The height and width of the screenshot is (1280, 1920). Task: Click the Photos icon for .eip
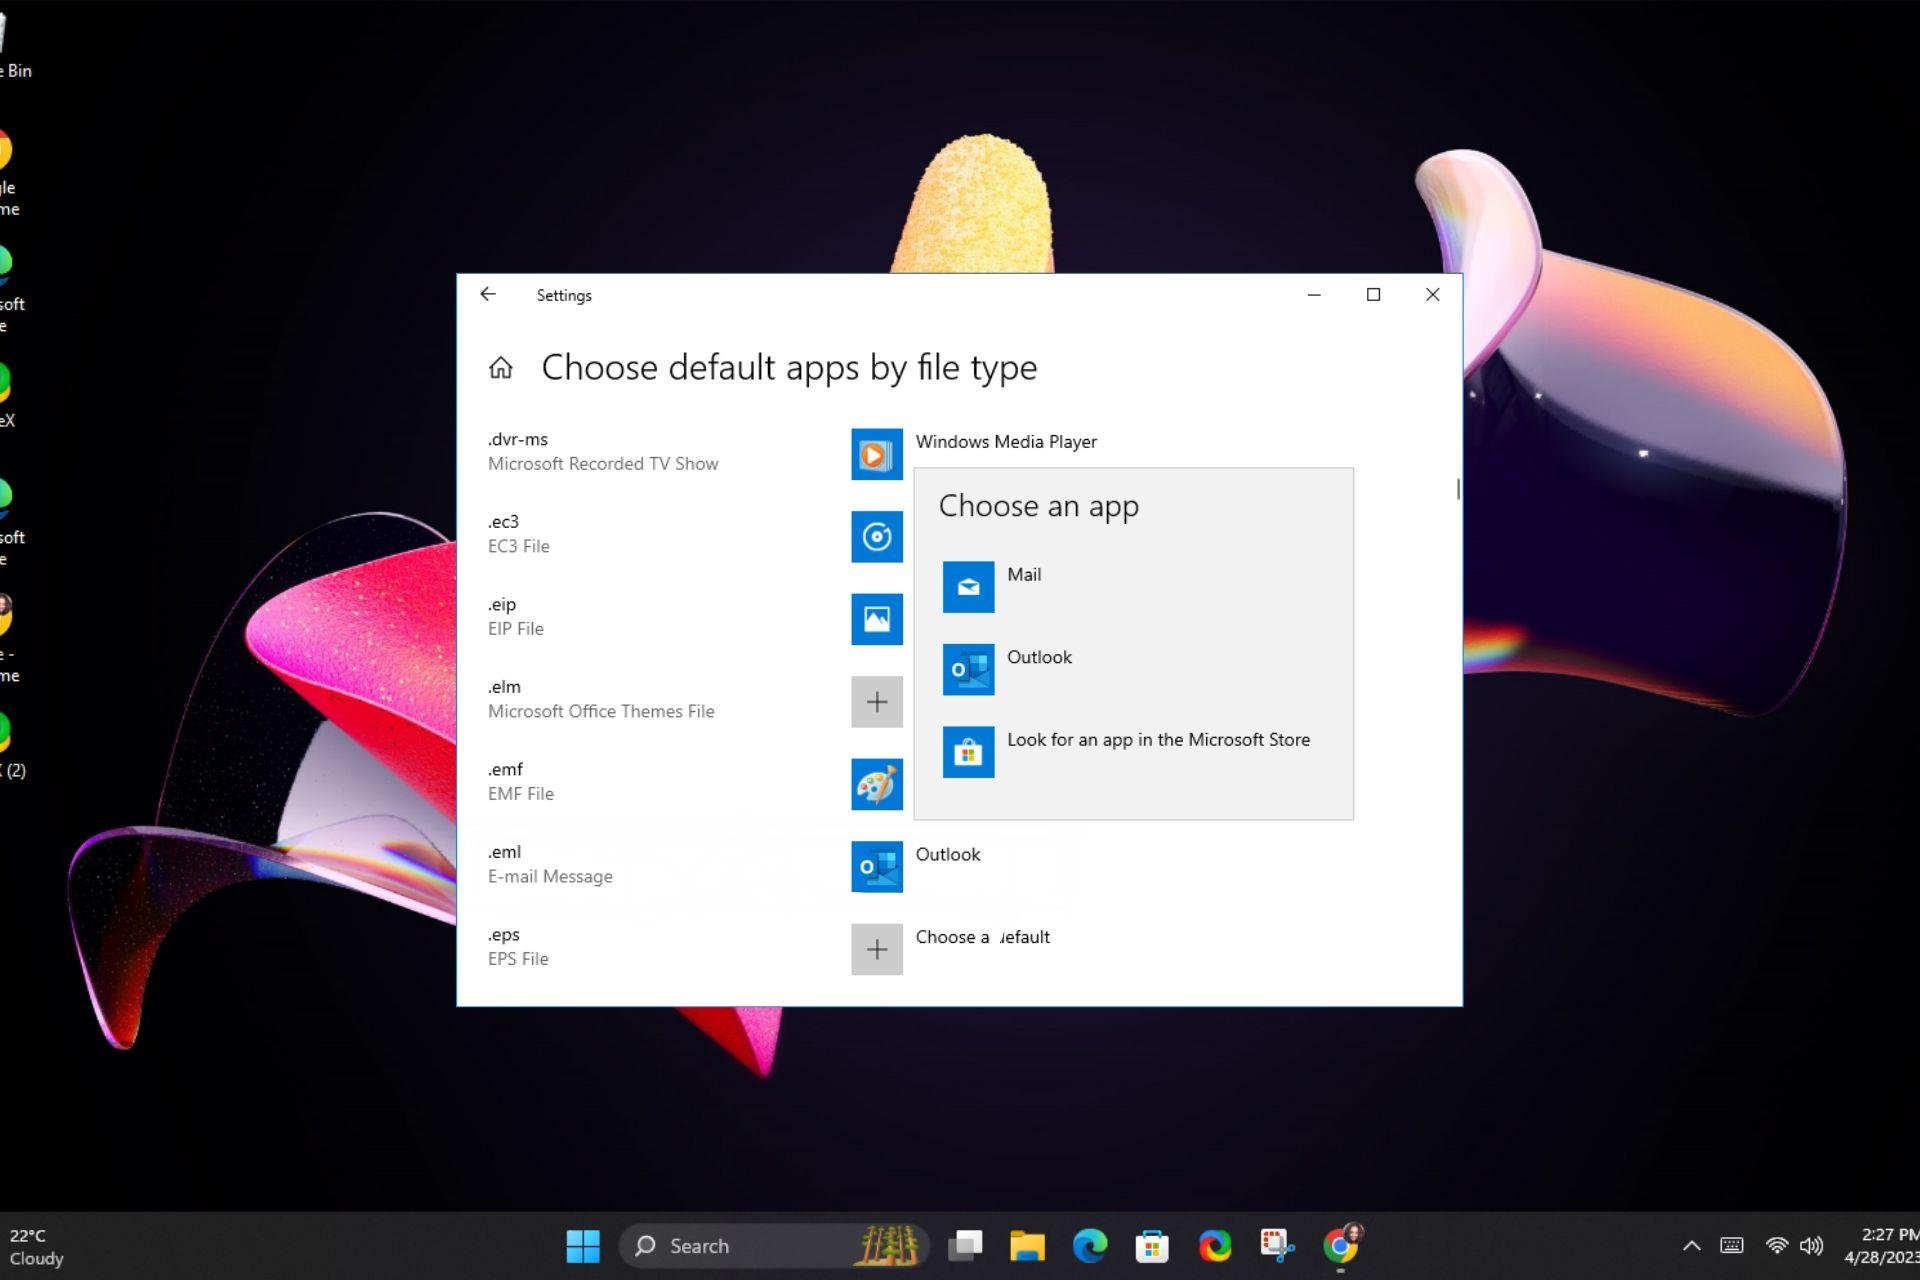(x=876, y=619)
